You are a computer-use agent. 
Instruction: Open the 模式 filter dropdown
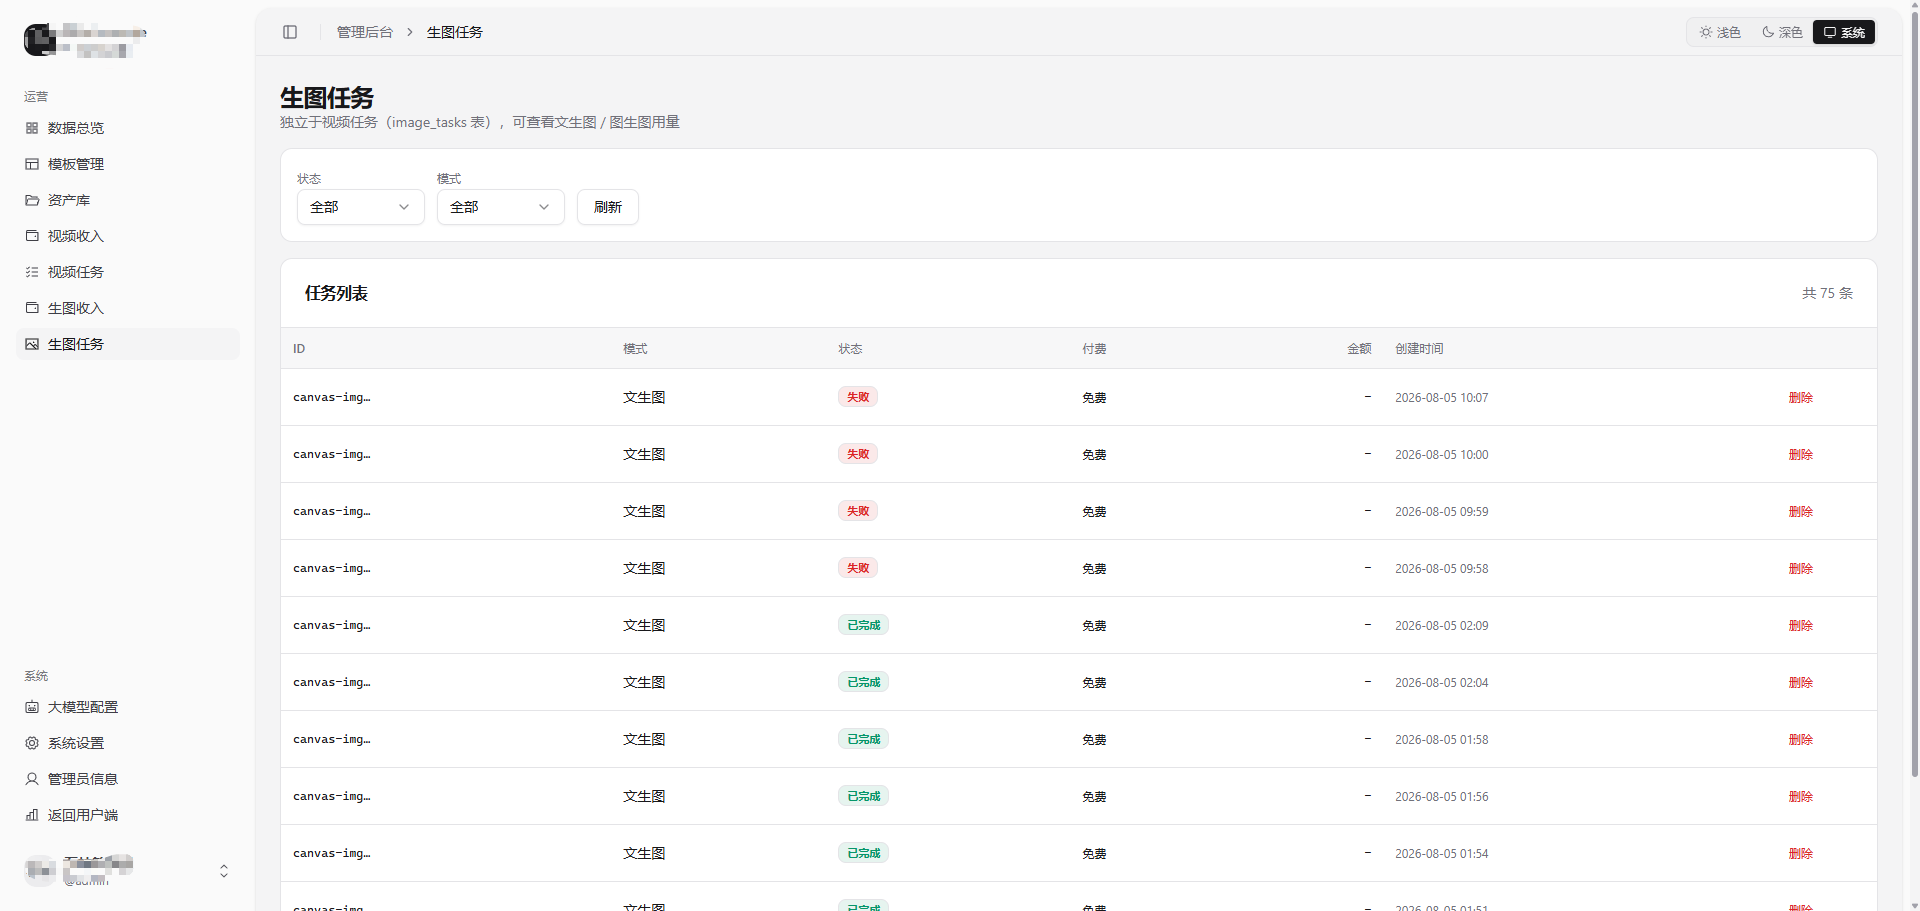coord(501,207)
